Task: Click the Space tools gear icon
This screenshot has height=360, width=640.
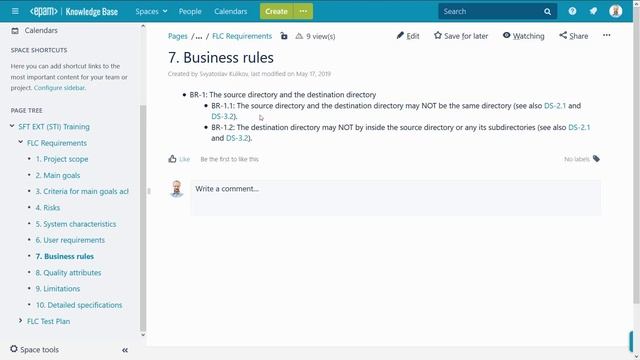Action: 14,349
